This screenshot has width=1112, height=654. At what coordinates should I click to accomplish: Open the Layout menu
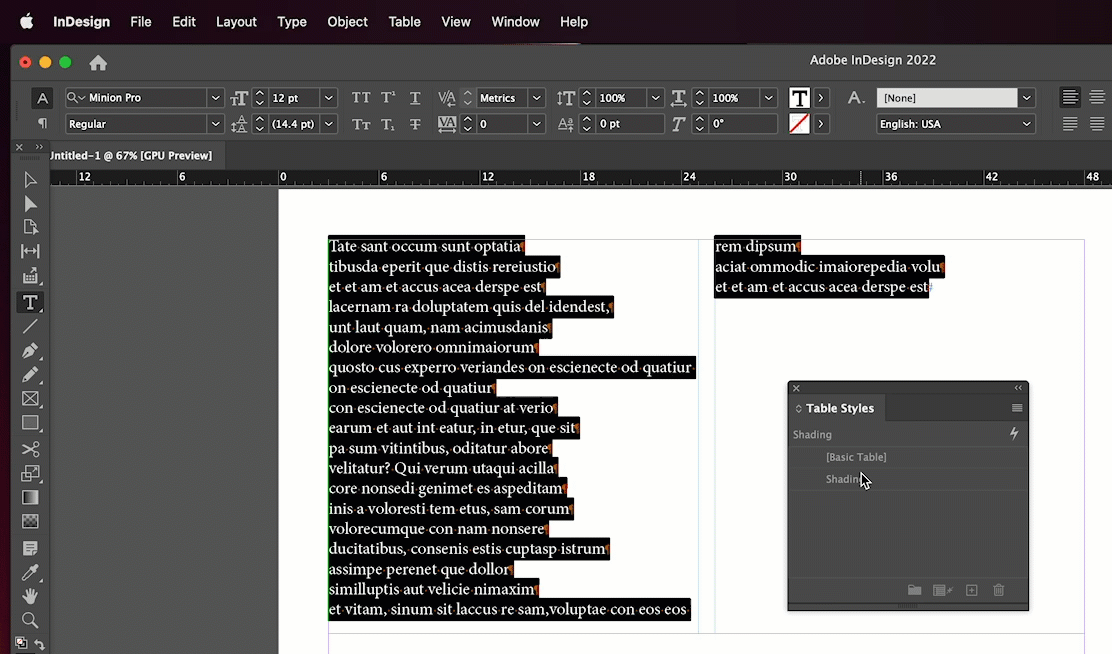coord(236,22)
